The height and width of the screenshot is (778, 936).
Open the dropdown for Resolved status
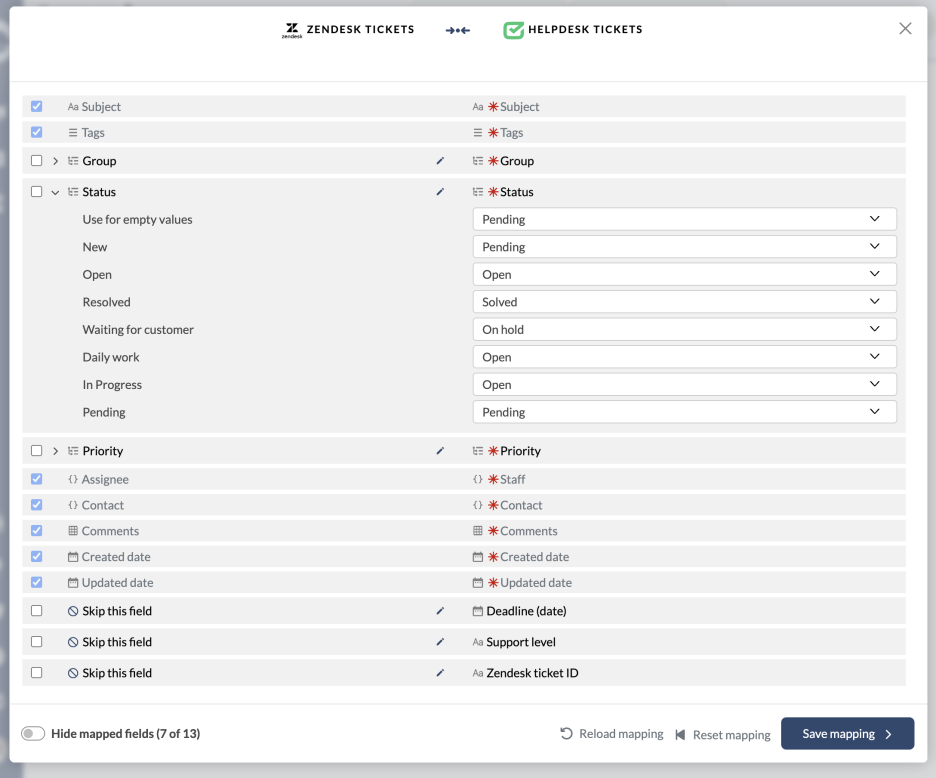[685, 302]
